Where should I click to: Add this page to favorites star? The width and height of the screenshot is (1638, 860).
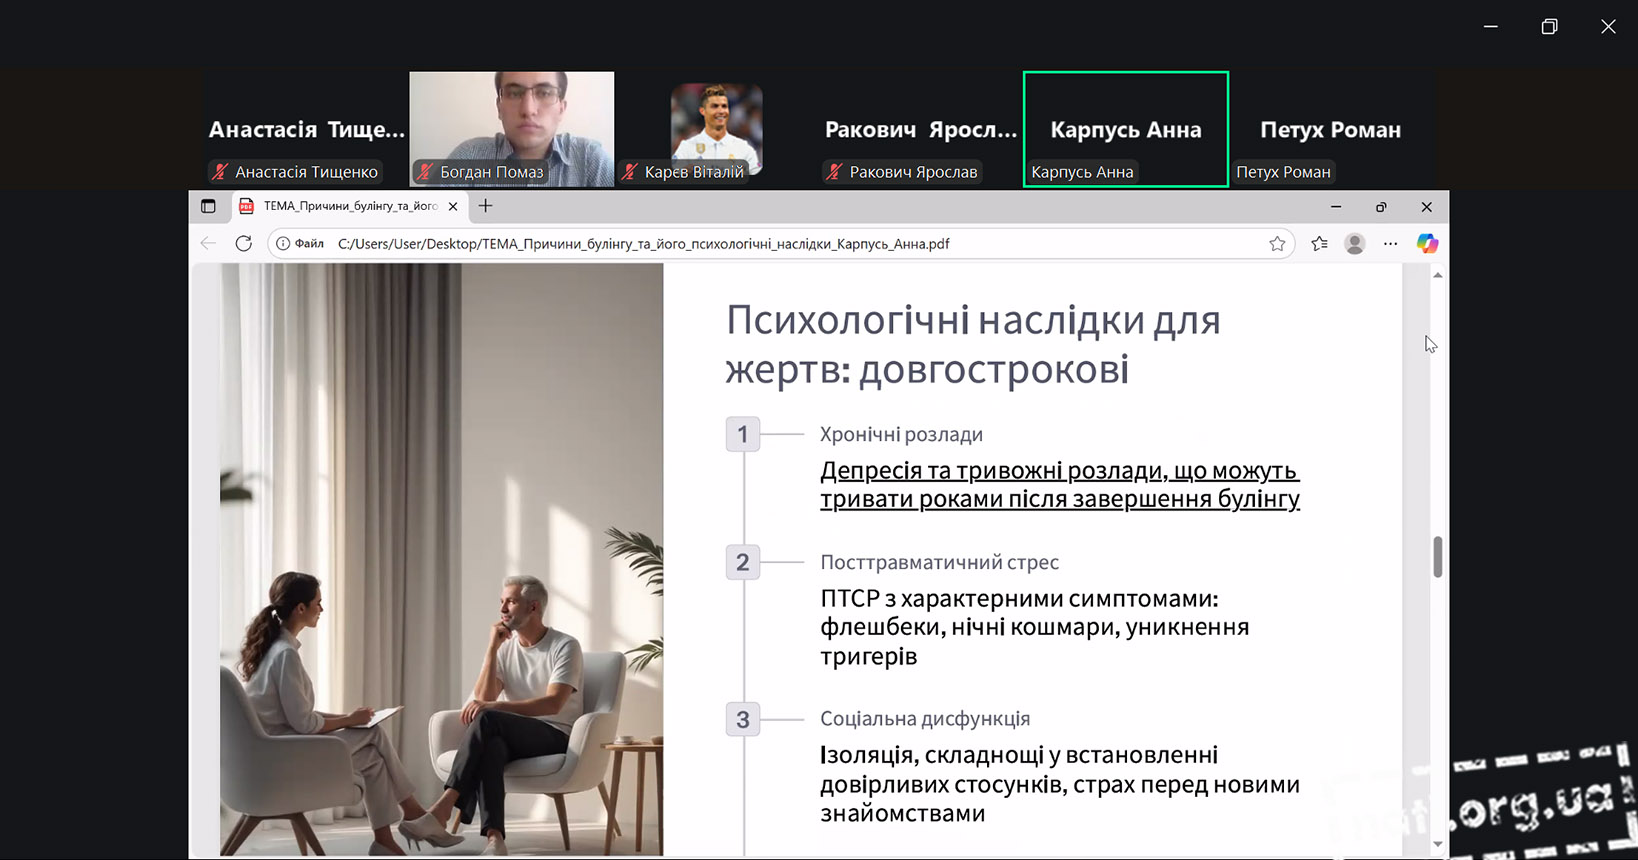(1277, 243)
